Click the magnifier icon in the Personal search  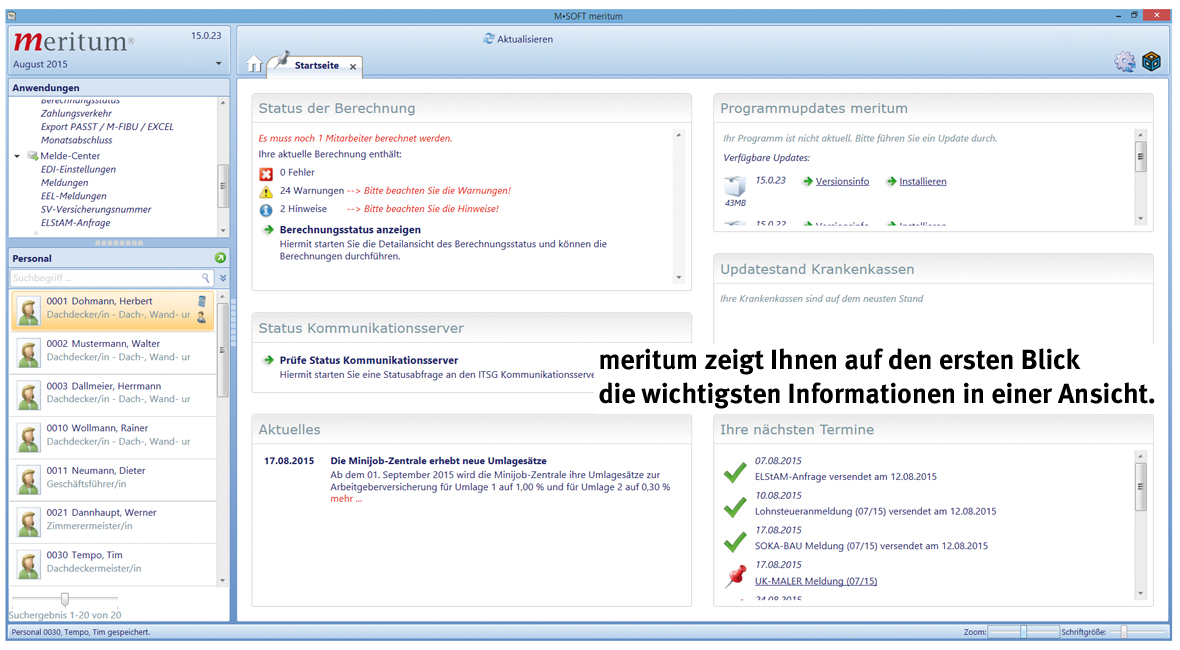point(207,278)
